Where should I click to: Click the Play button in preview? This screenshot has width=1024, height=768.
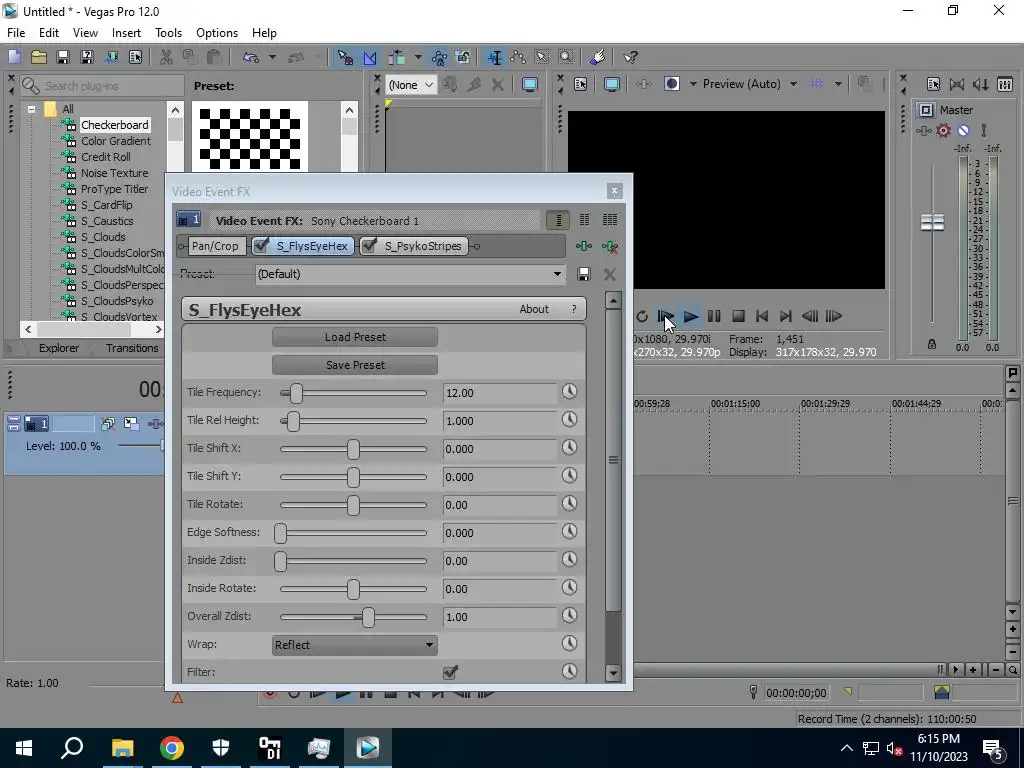click(x=690, y=316)
